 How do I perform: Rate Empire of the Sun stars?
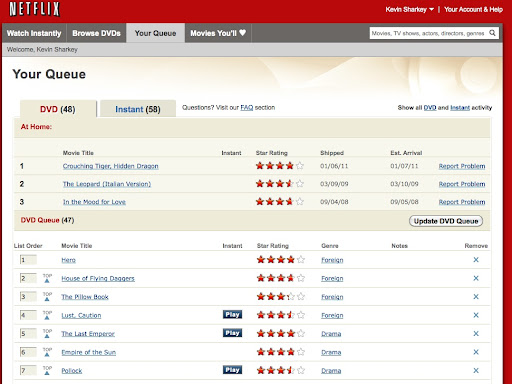pos(281,352)
